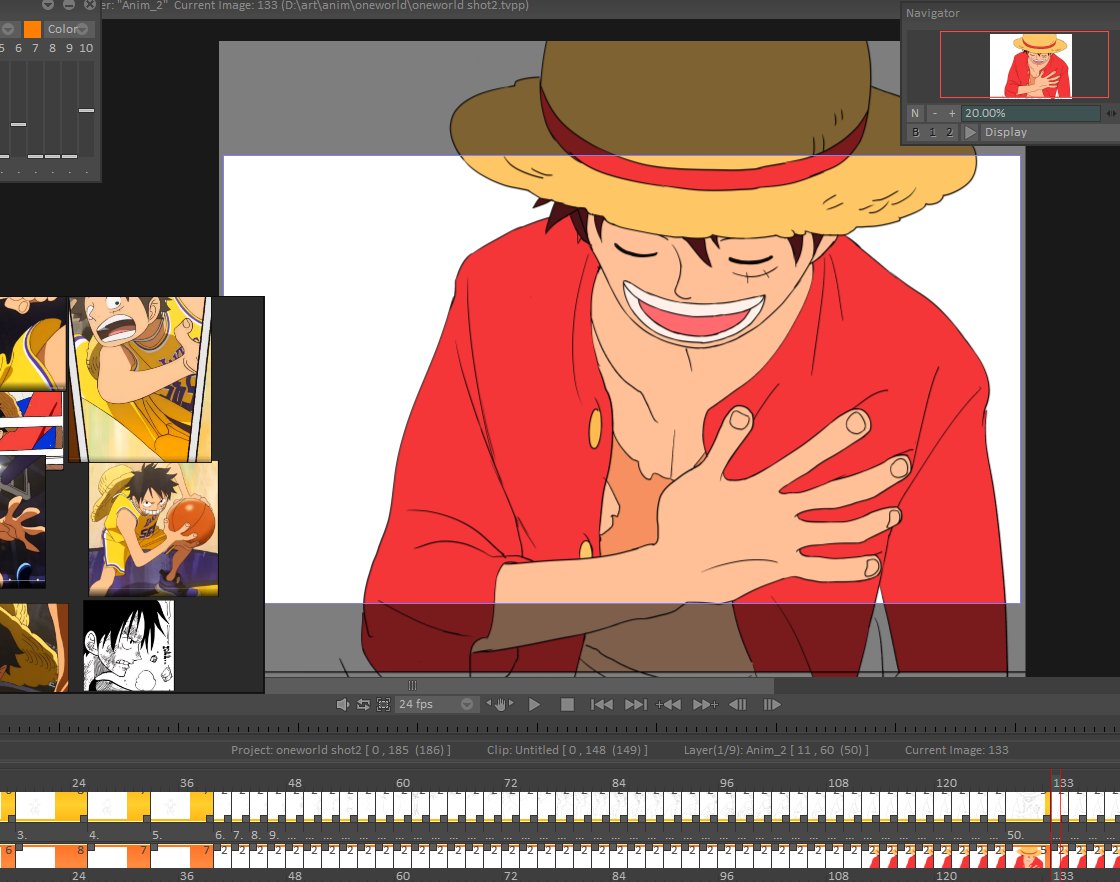Click the Navigator preview thumbnail

(1030, 65)
